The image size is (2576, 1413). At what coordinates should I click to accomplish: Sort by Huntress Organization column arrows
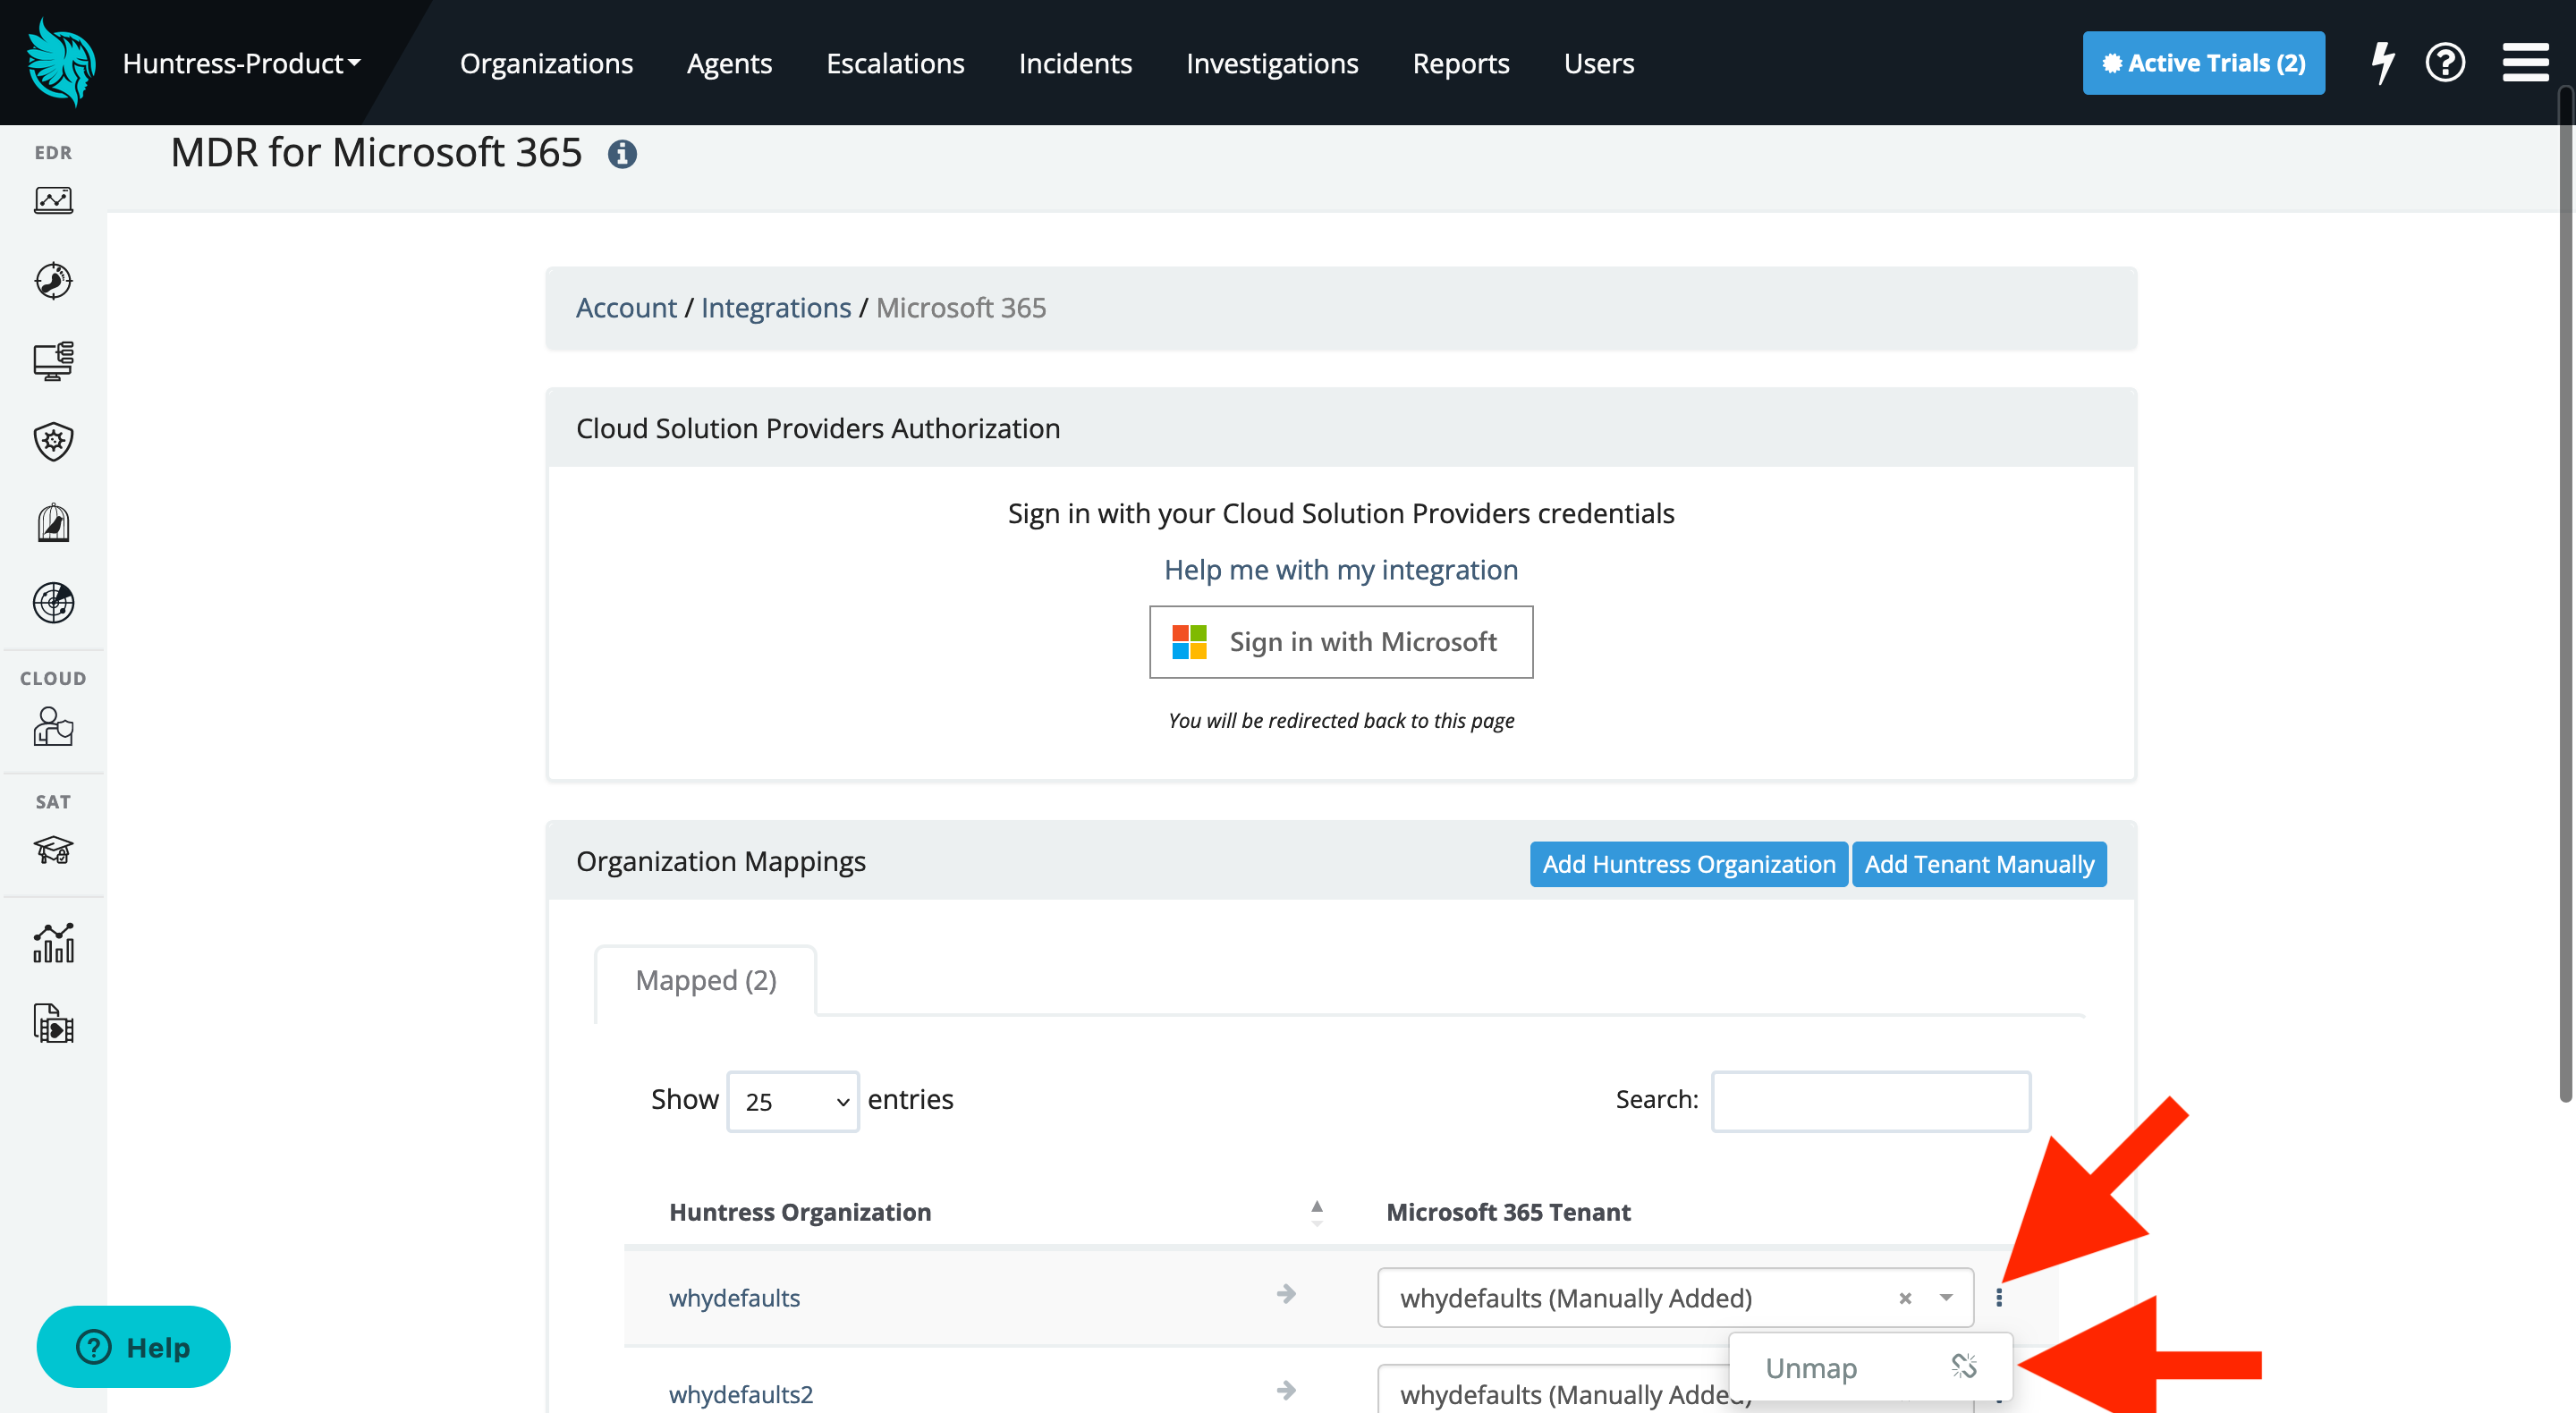coord(1317,1213)
